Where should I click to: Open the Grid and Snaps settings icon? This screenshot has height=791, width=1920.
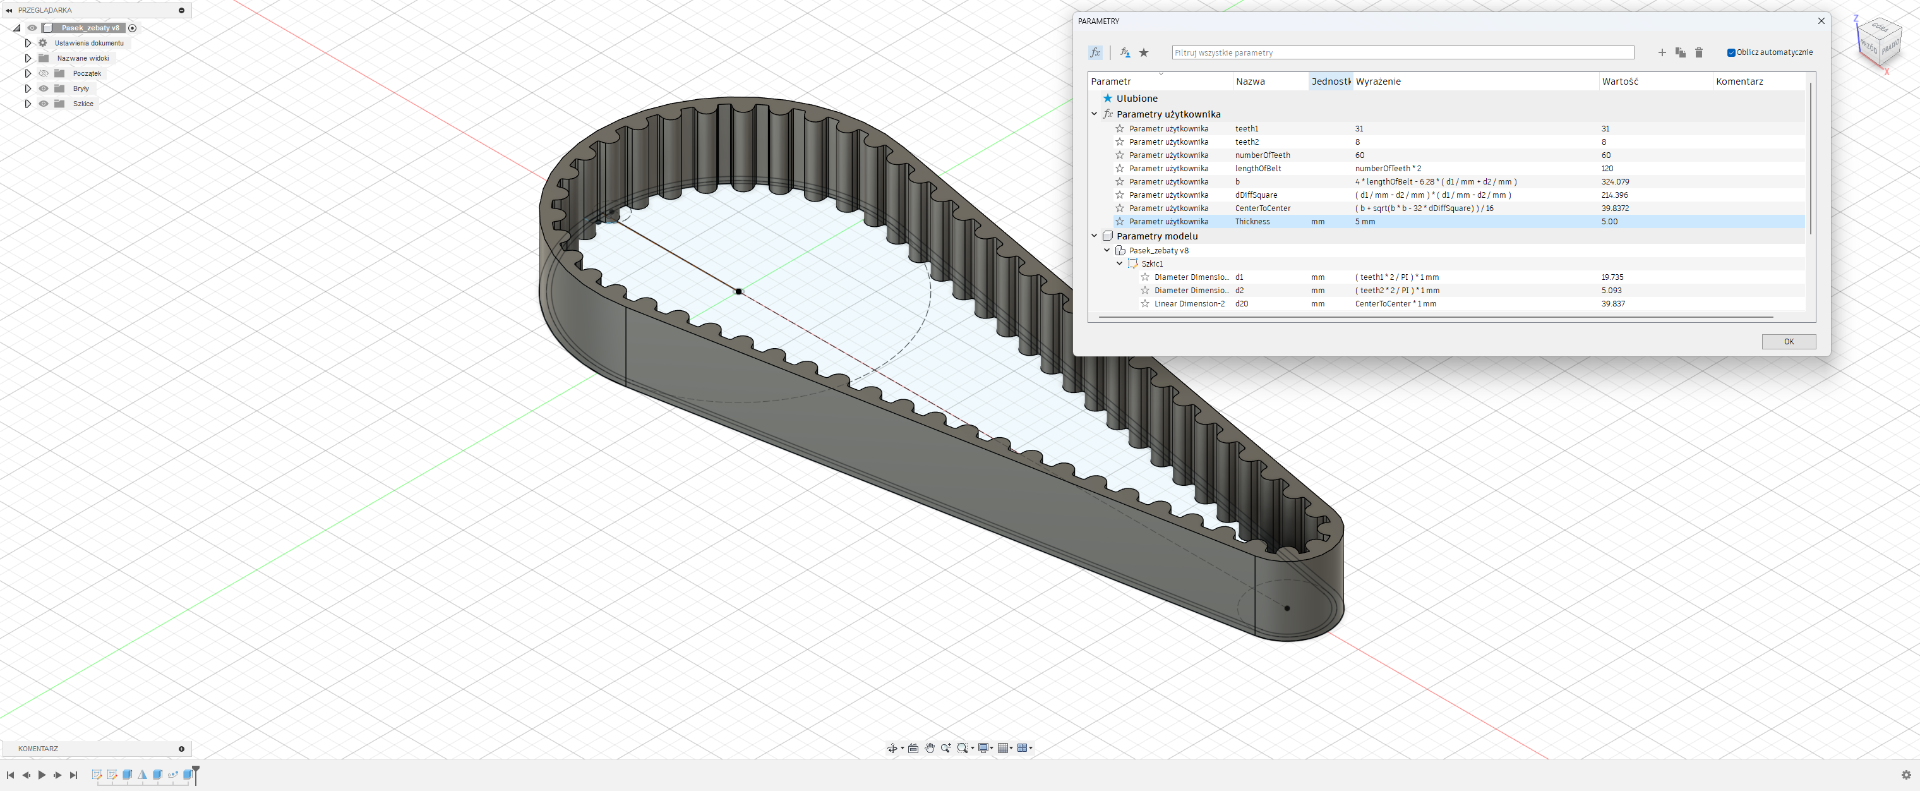pos(1003,748)
